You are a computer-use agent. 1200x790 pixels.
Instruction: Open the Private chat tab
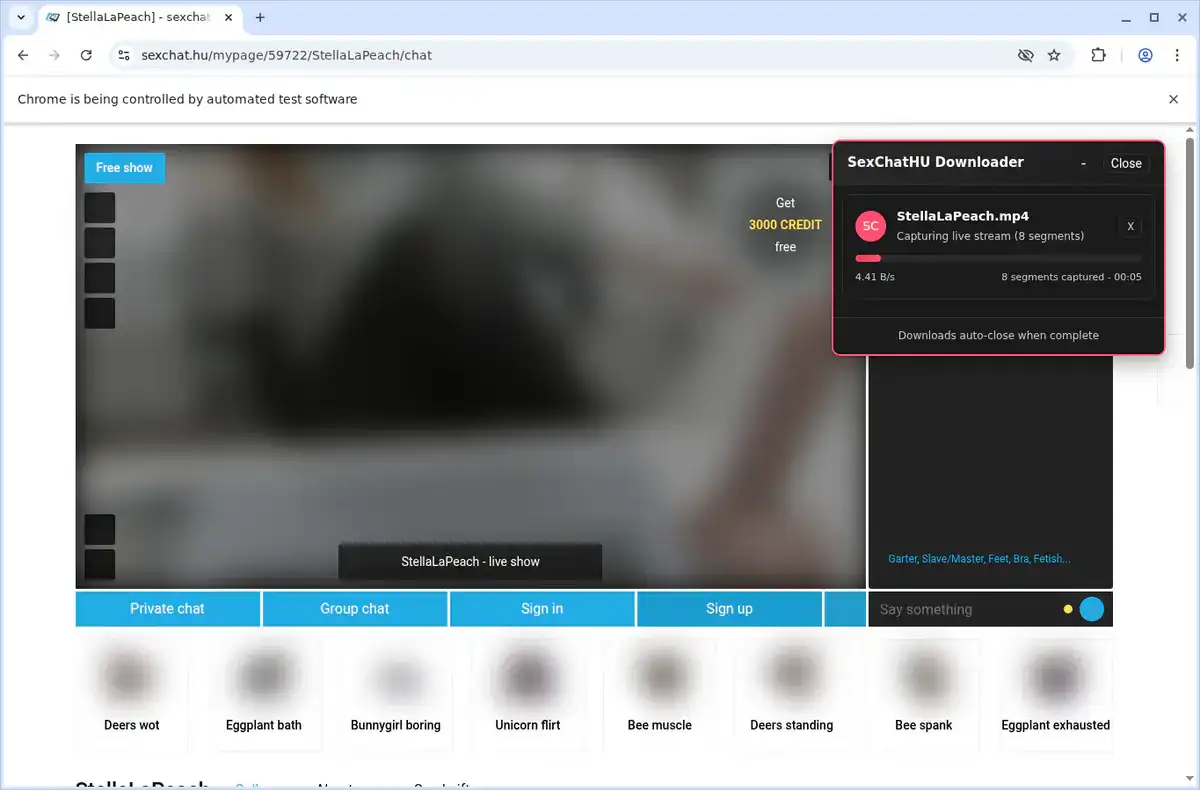point(167,609)
